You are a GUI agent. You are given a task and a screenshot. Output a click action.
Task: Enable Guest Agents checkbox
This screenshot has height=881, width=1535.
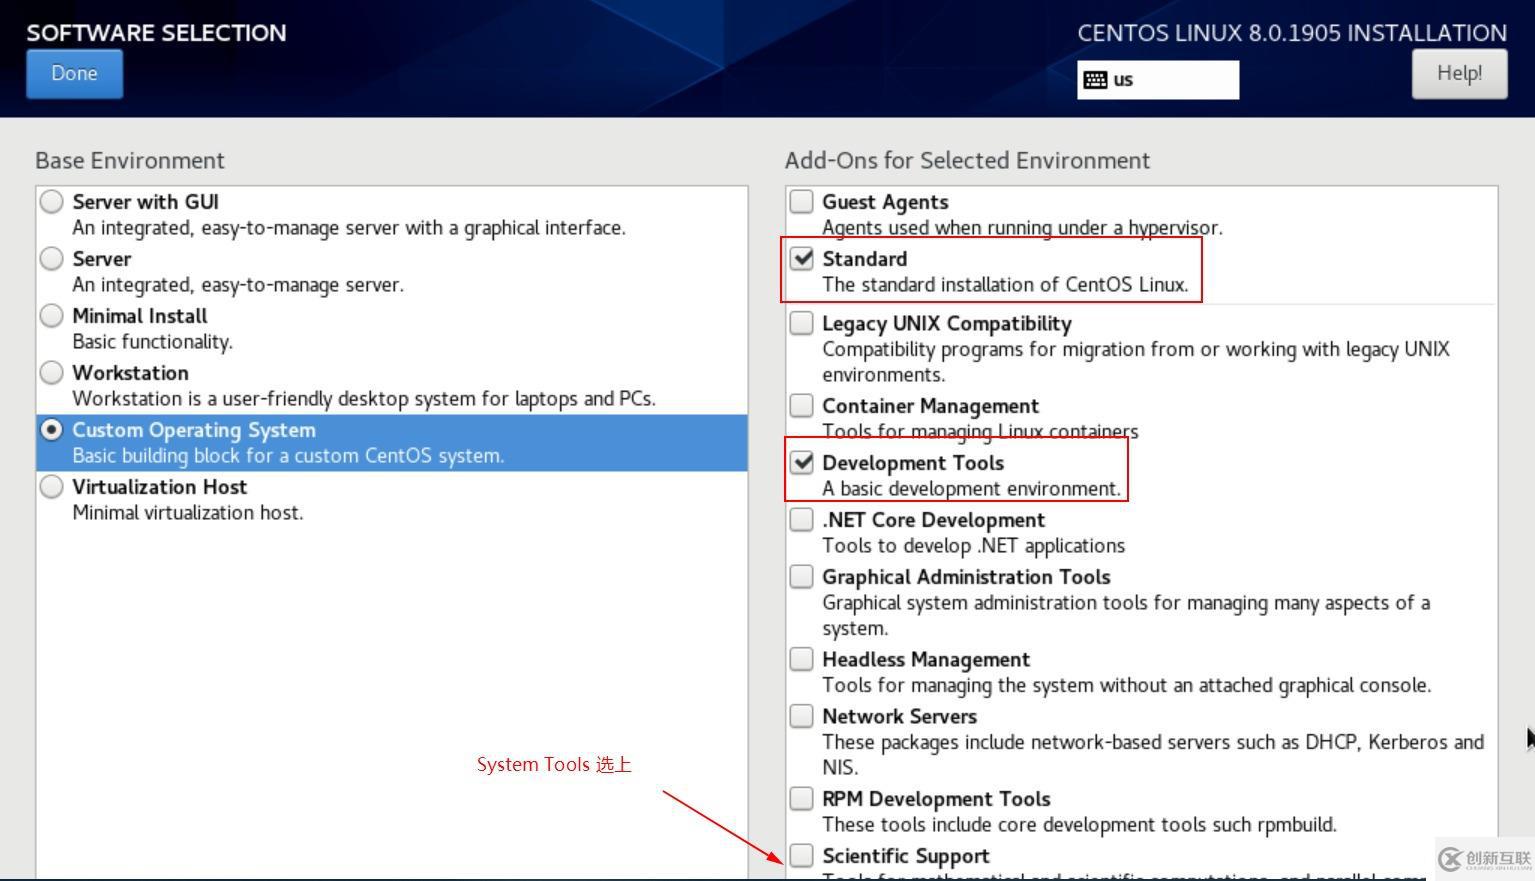pos(801,202)
